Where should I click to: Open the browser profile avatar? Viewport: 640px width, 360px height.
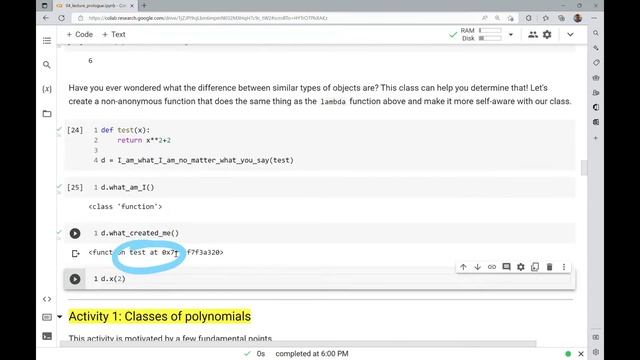point(578,18)
